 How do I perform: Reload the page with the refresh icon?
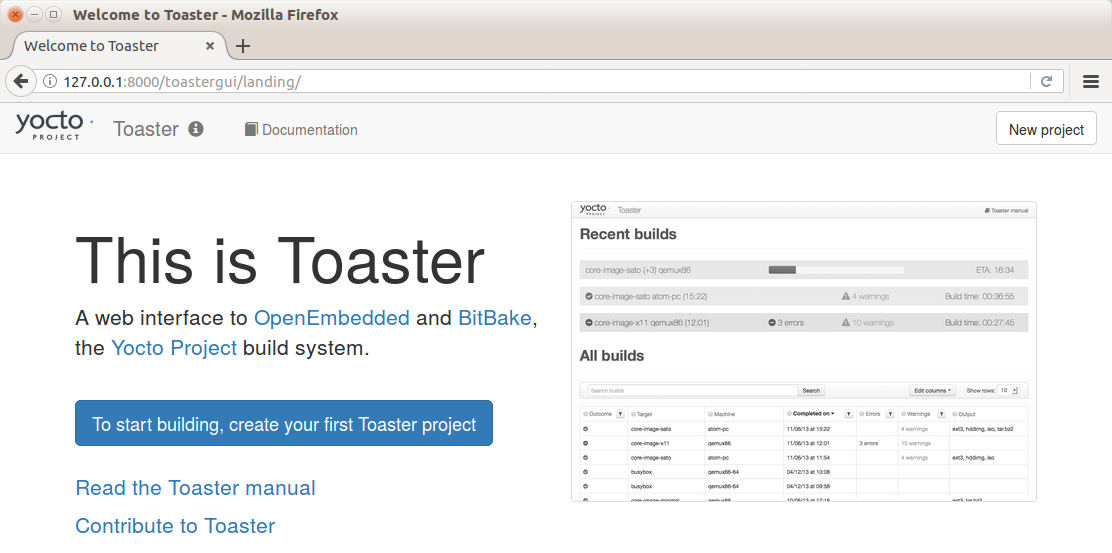tap(1046, 82)
